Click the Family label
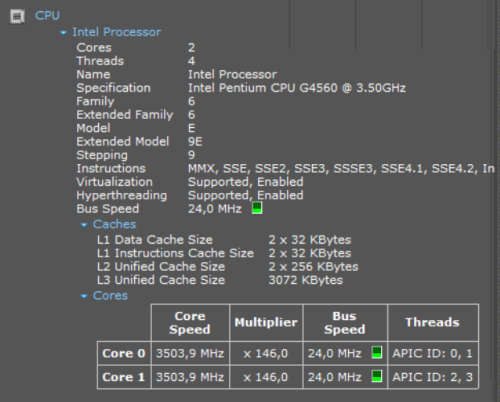The height and width of the screenshot is (402, 500). (95, 101)
